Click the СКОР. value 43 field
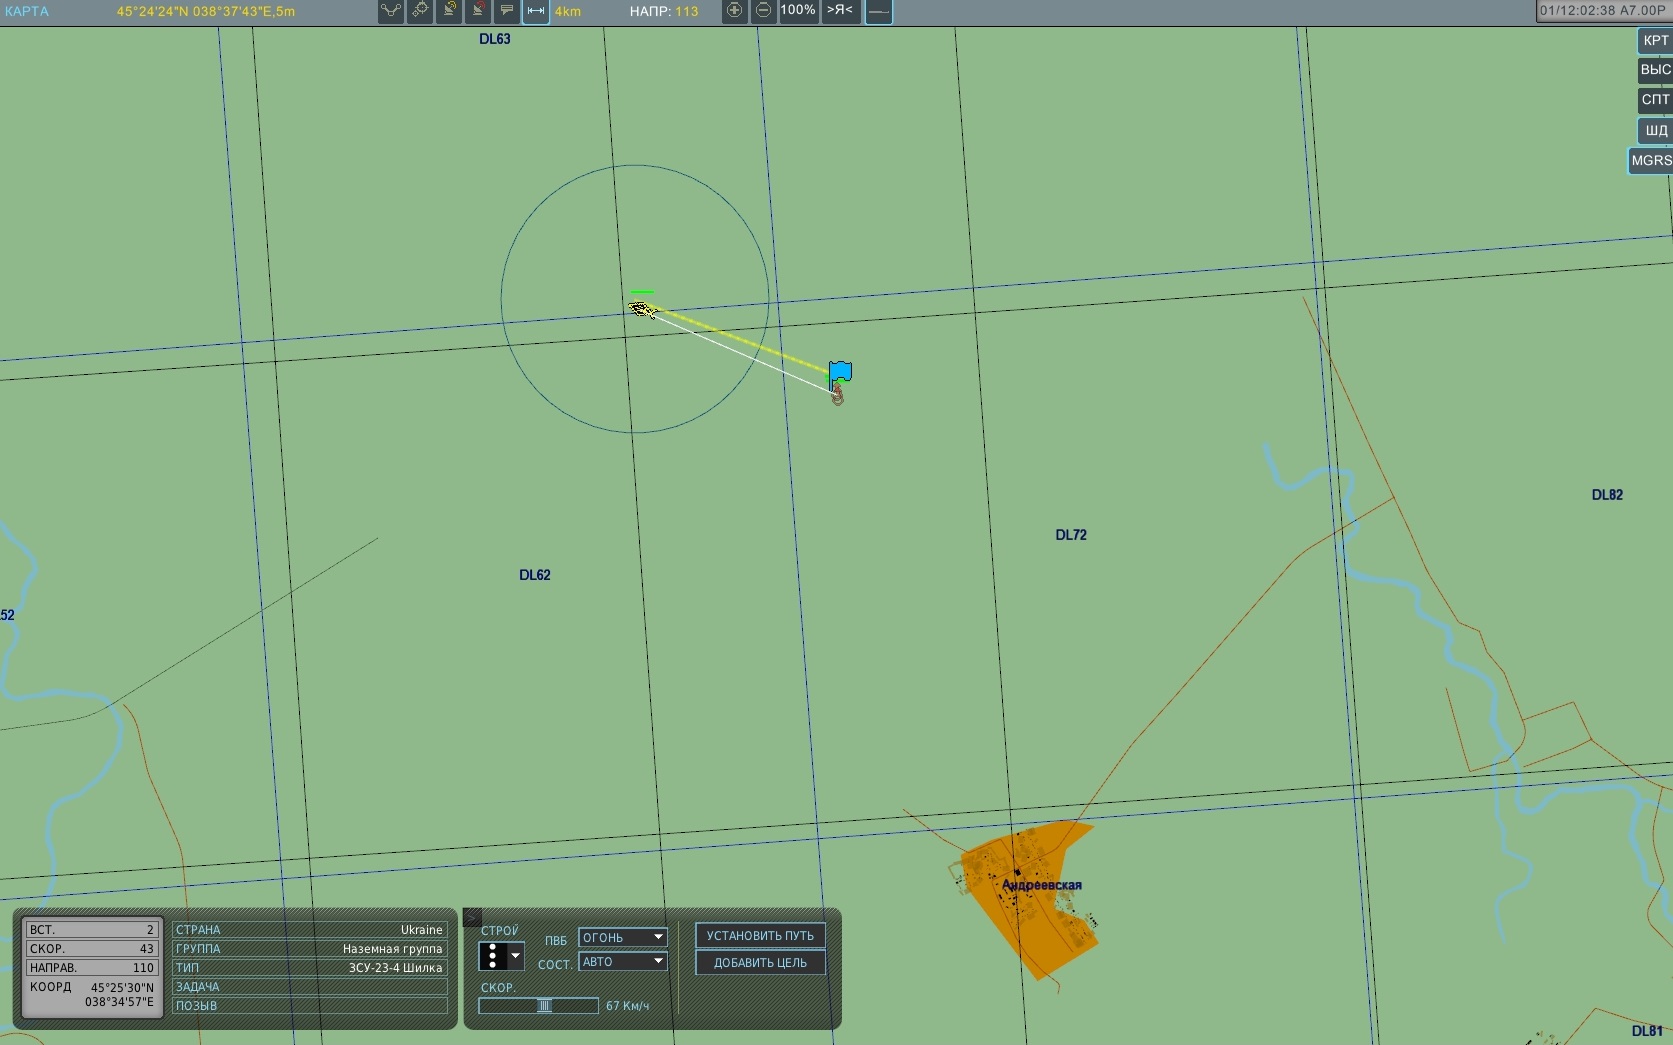1673x1045 pixels. [x=92, y=949]
